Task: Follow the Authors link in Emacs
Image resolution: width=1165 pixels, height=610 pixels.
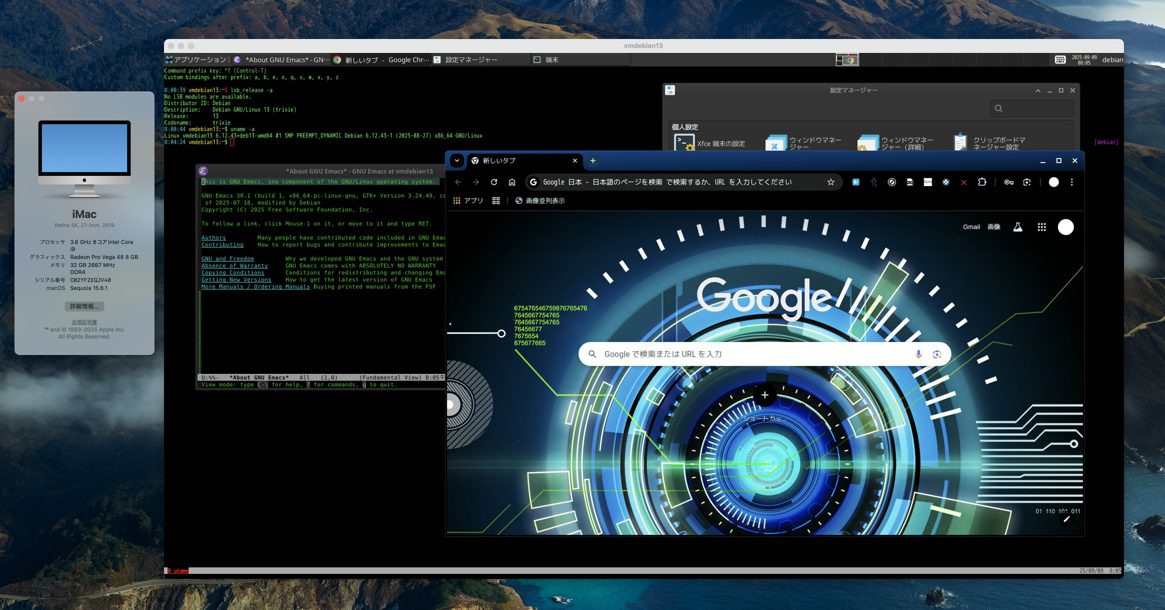Action: coord(213,238)
